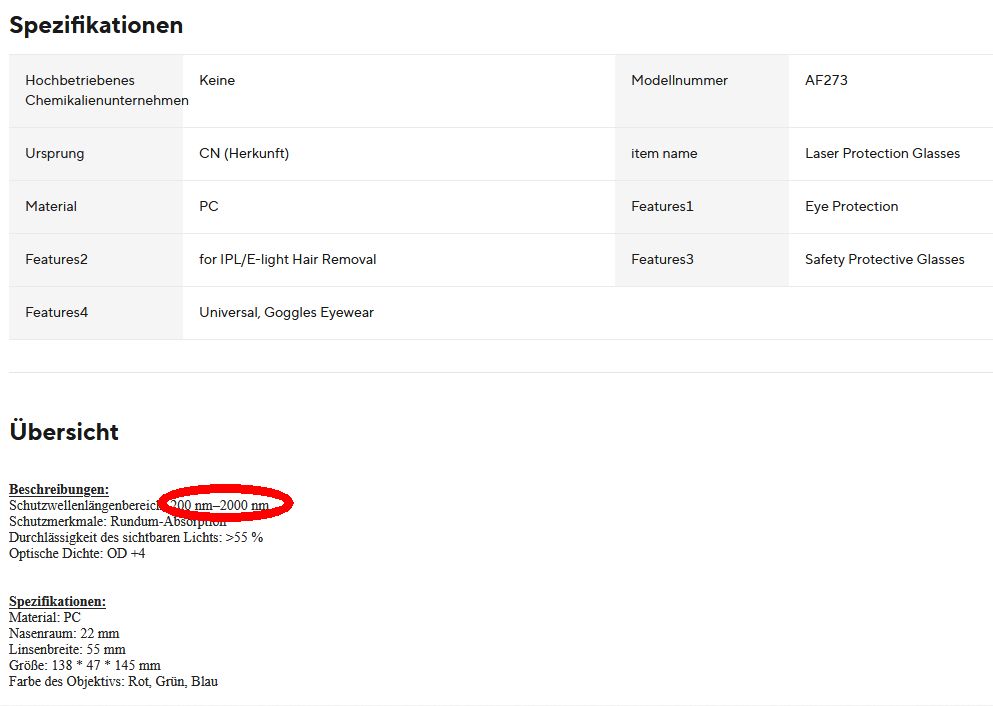993x706 pixels.
Task: Click 'Safety Protective Glasses' value
Action: coord(884,259)
